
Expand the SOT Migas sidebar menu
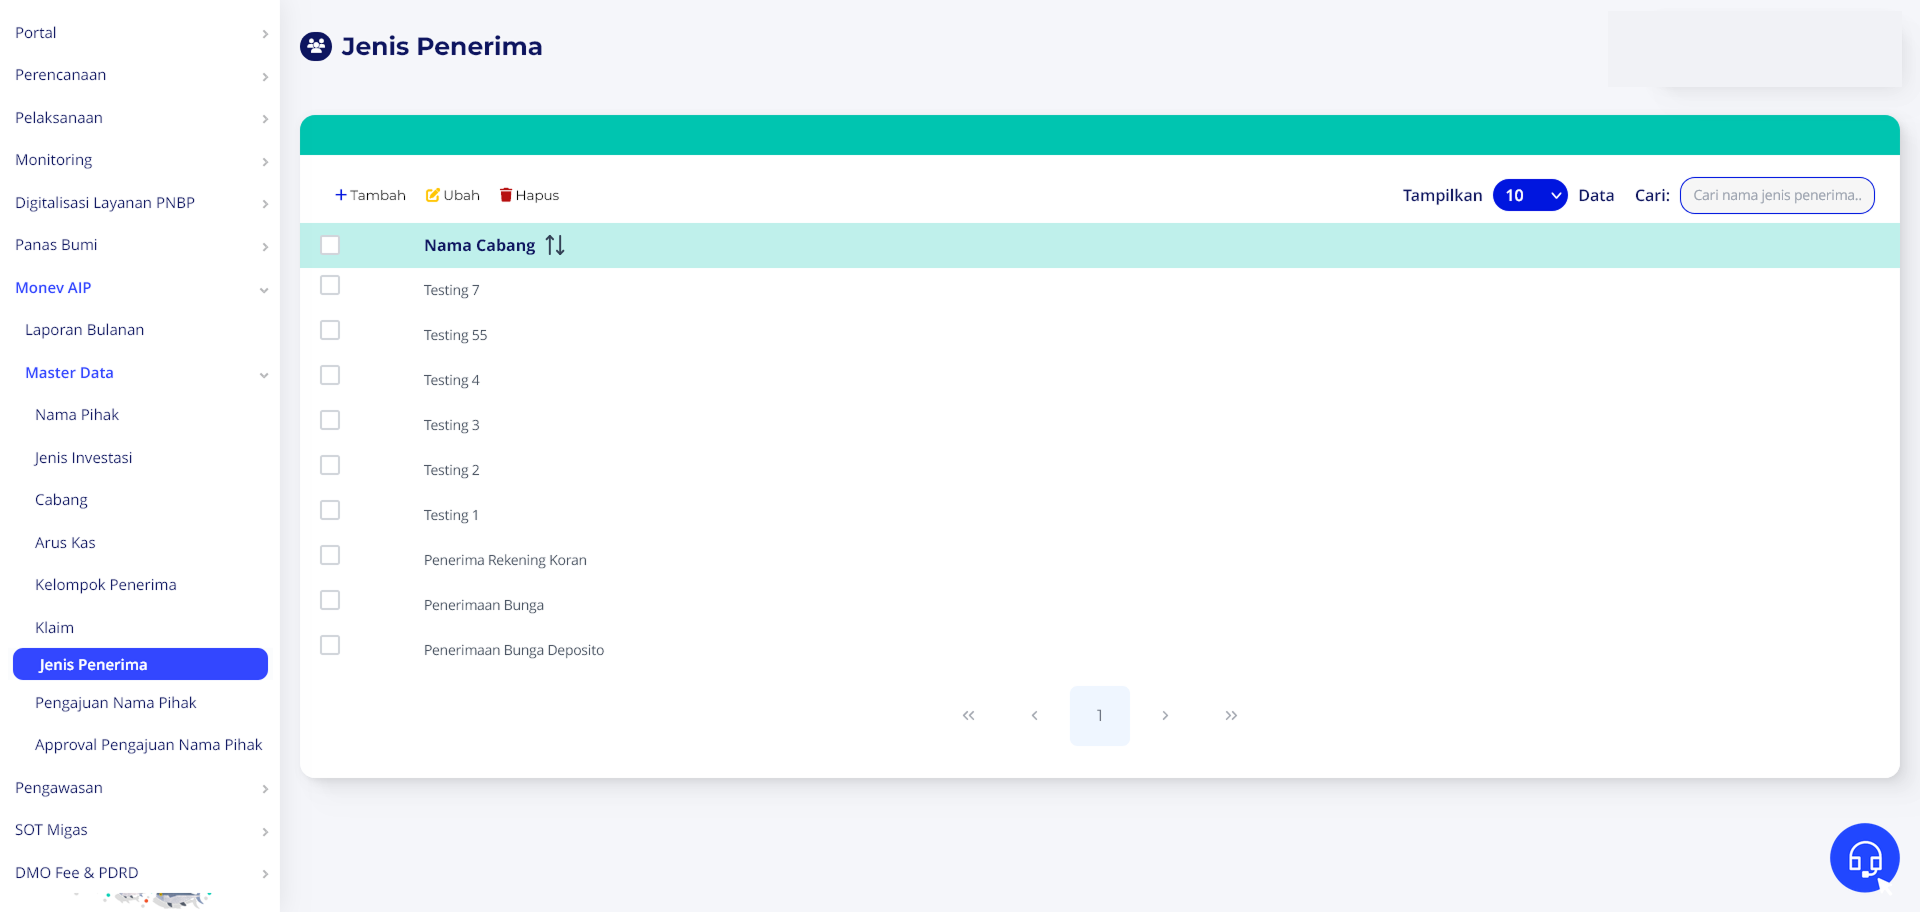coord(140,830)
